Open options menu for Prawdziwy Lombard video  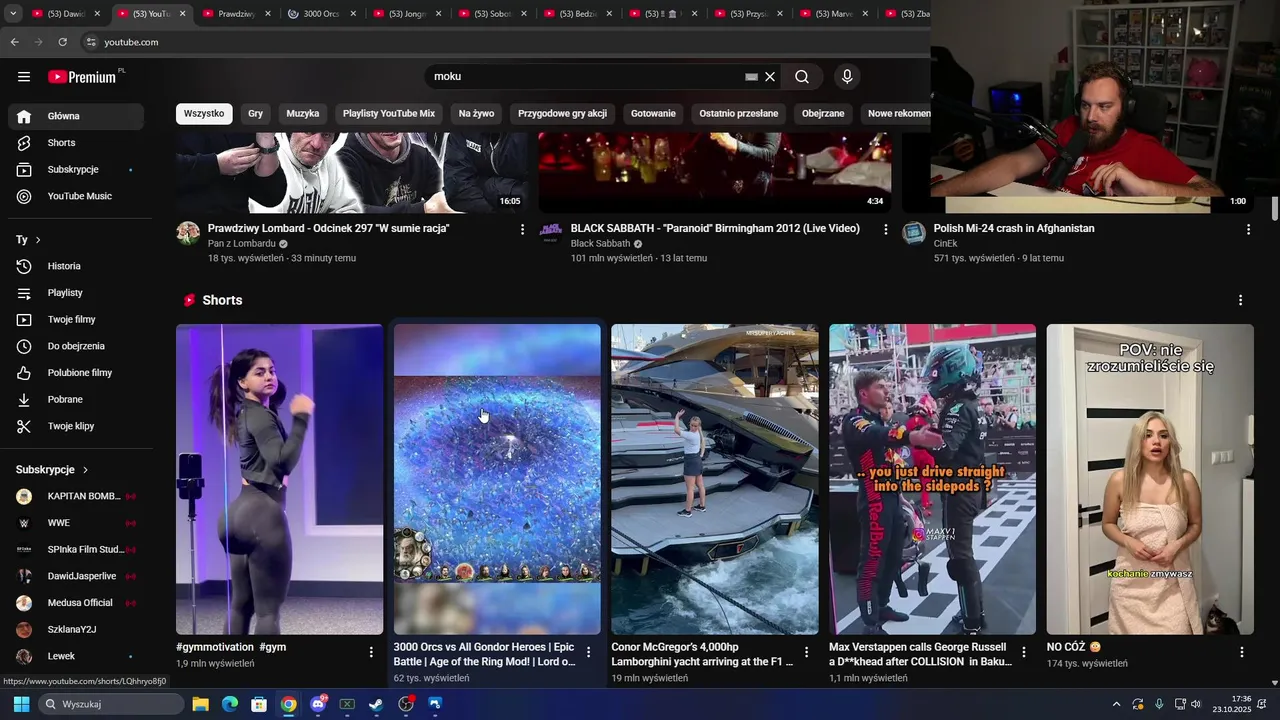tap(522, 230)
